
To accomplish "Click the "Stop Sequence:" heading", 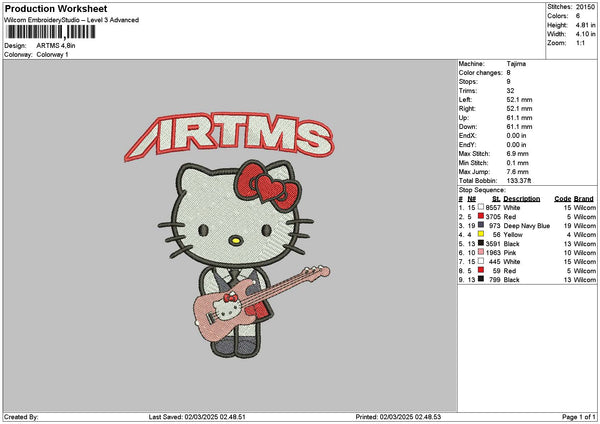I will point(482,190).
